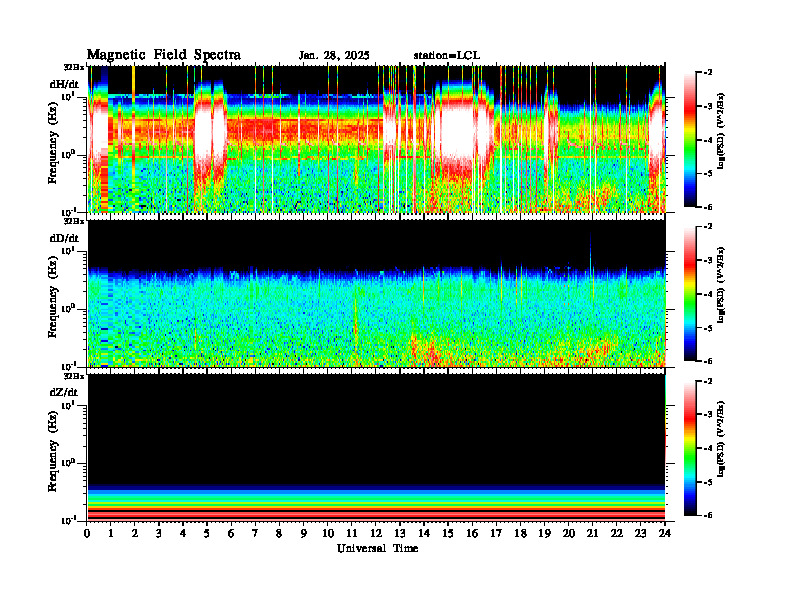Image resolution: width=792 pixels, height=612 pixels.
Task: Click hour "21" on the Universal Time axis
Action: point(592,533)
